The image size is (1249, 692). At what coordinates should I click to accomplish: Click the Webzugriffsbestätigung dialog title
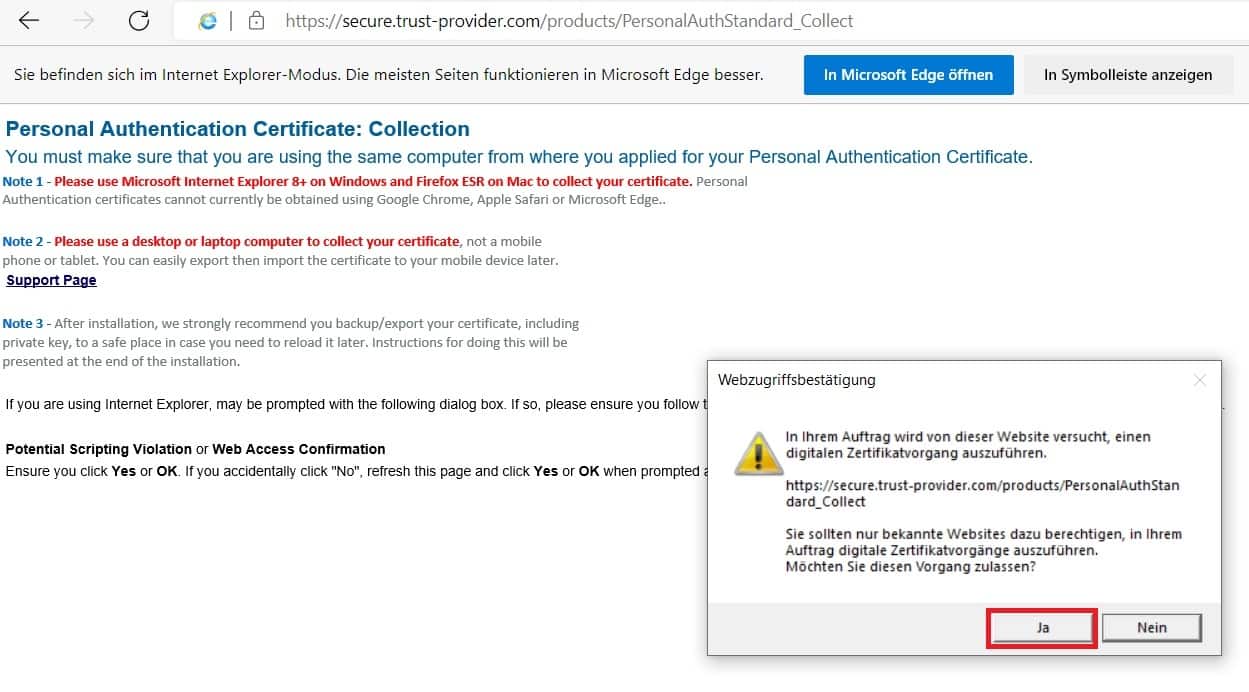(x=797, y=380)
